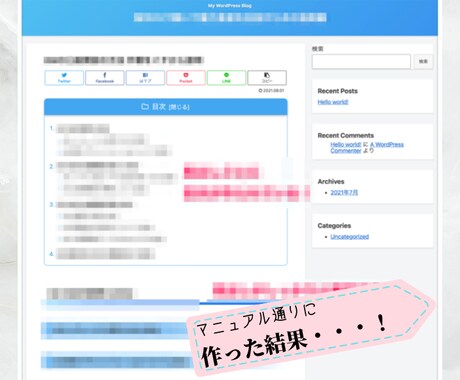Screen dimensions: 460x380
Task: Click the Recent Comments widget heading
Action: point(346,135)
